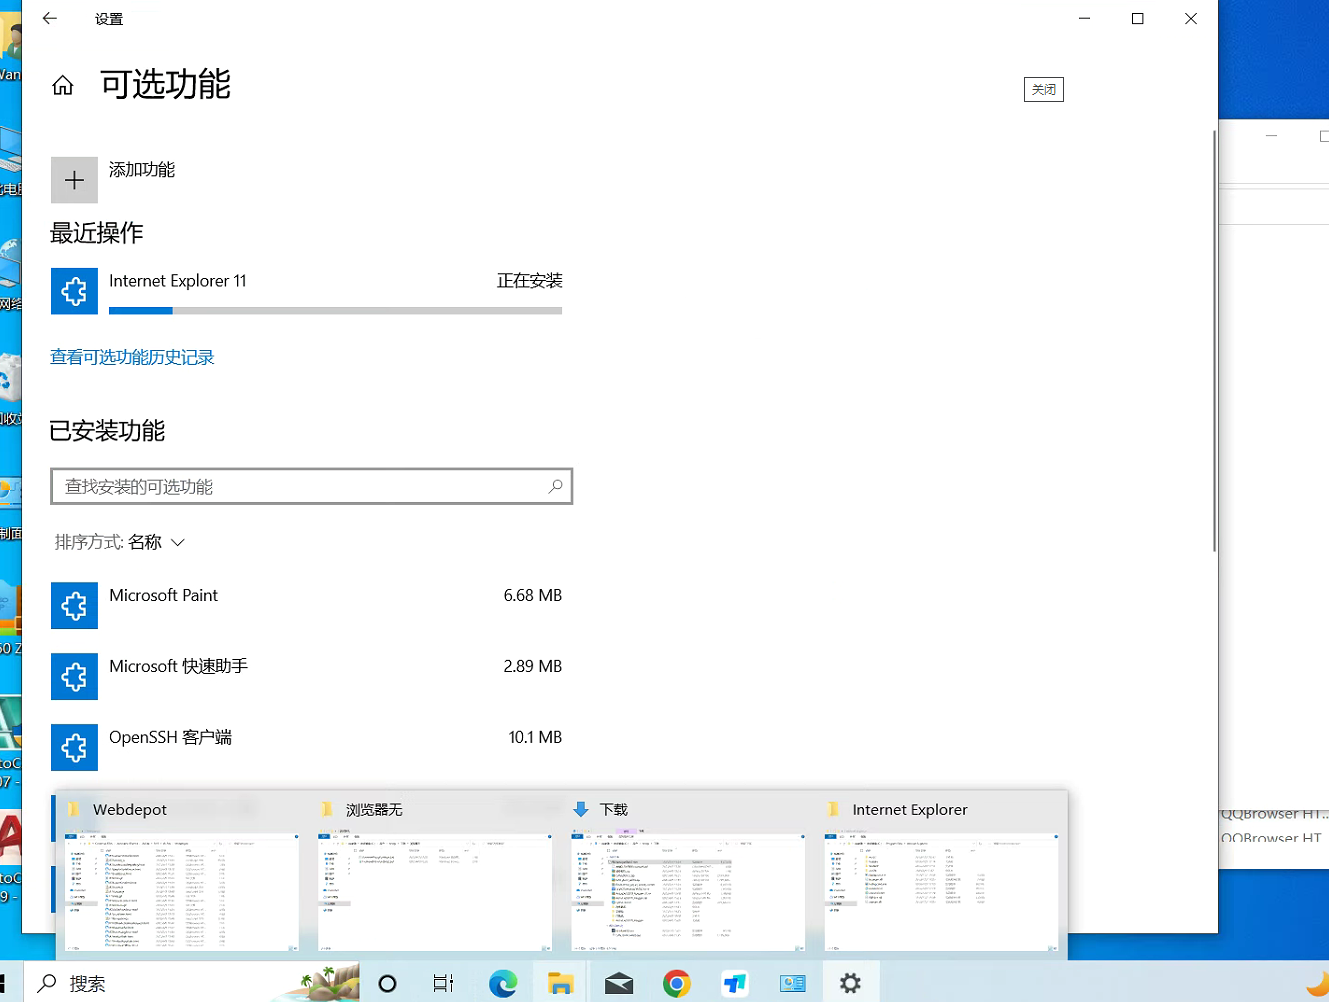This screenshot has width=1329, height=1002.
Task: Click the installed features search field
Action: (300, 486)
